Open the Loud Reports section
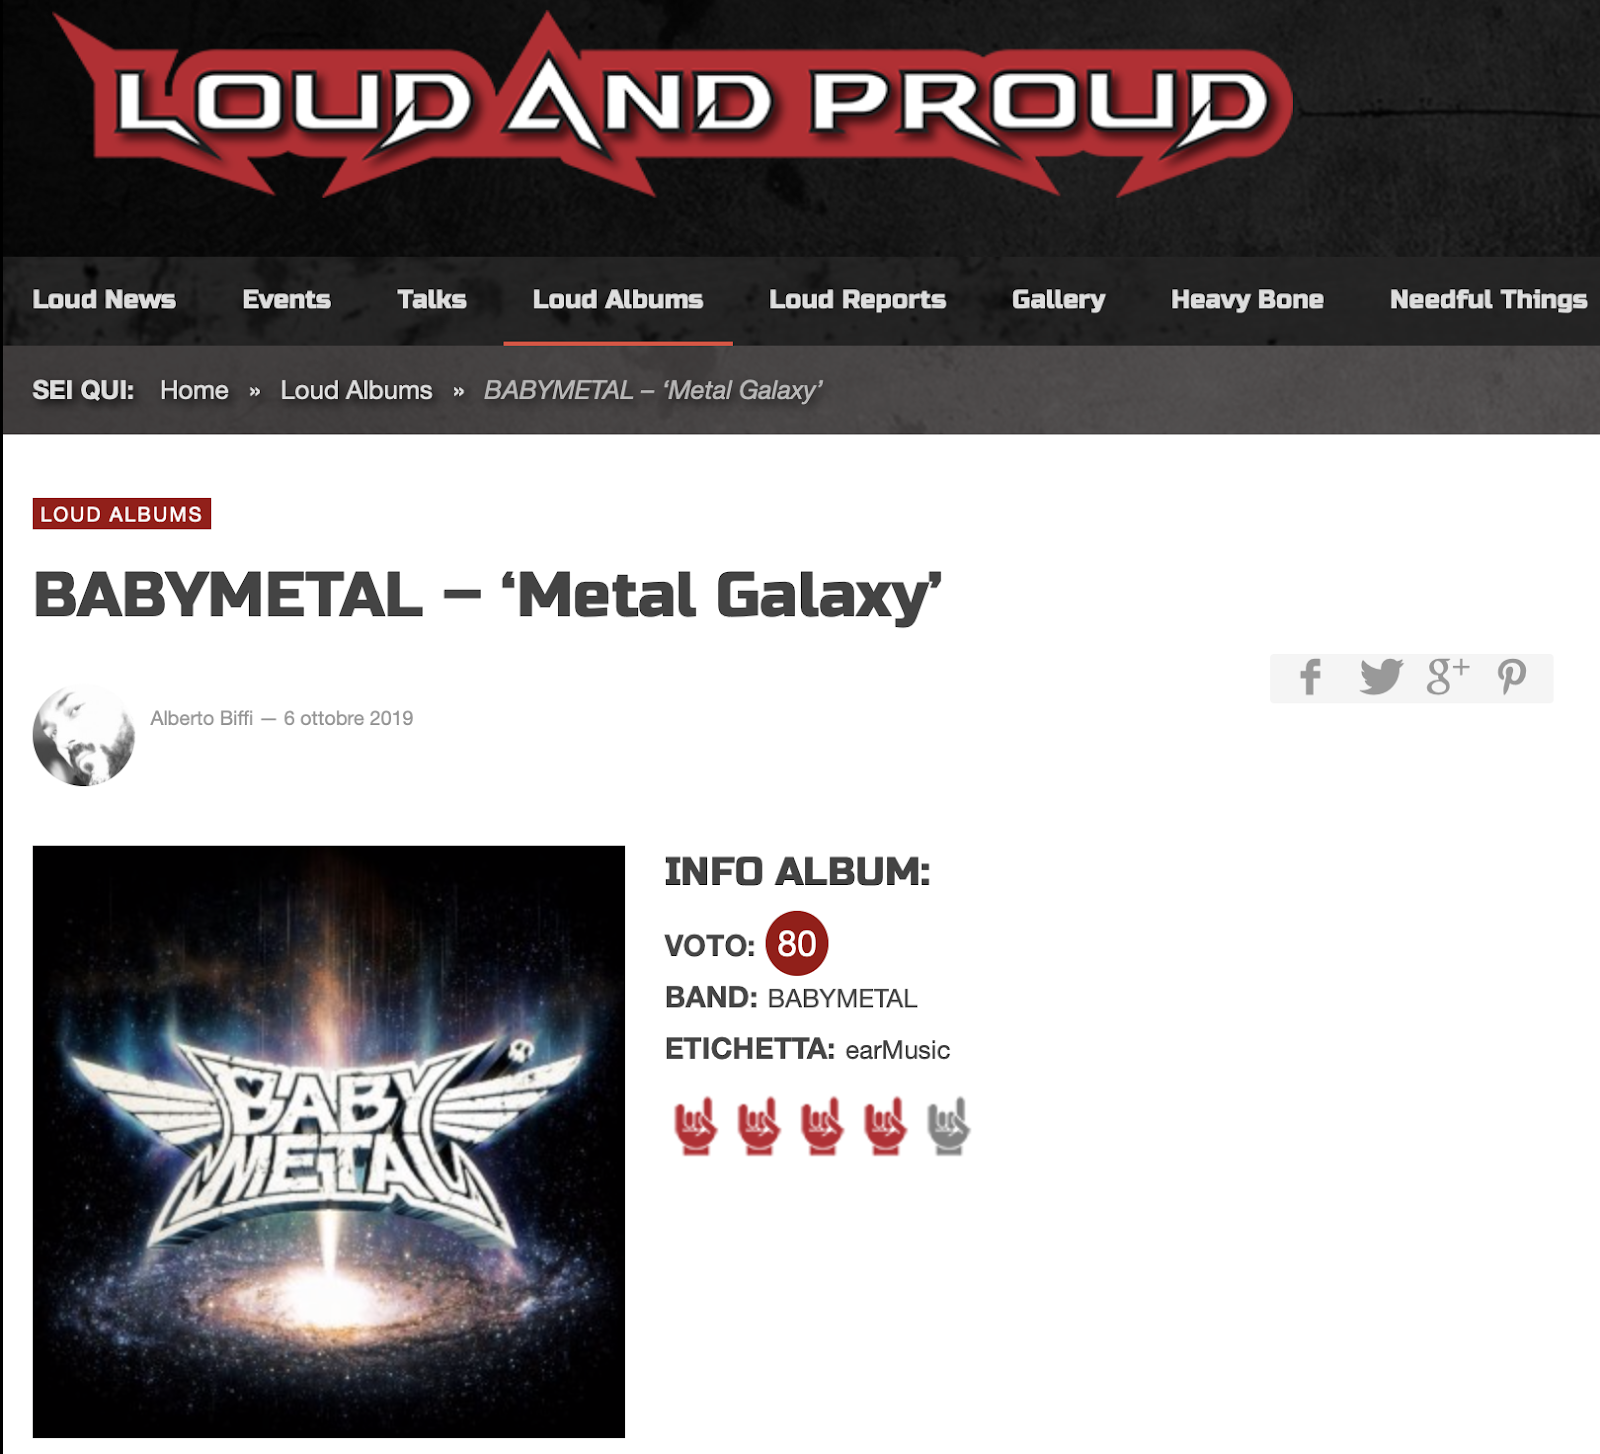This screenshot has width=1600, height=1454. pyautogui.click(x=857, y=299)
